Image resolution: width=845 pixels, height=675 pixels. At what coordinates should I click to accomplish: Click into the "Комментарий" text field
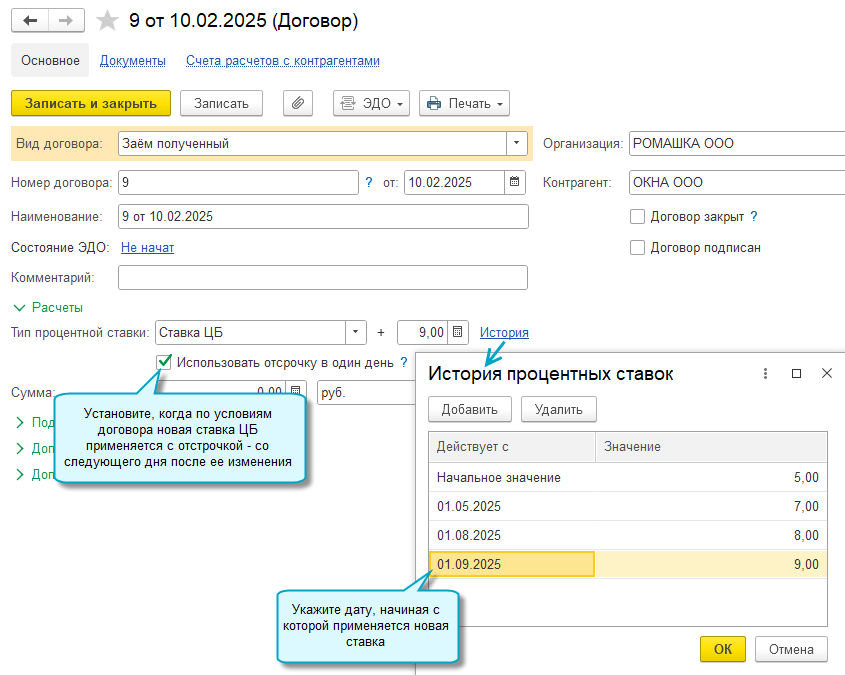pos(322,277)
